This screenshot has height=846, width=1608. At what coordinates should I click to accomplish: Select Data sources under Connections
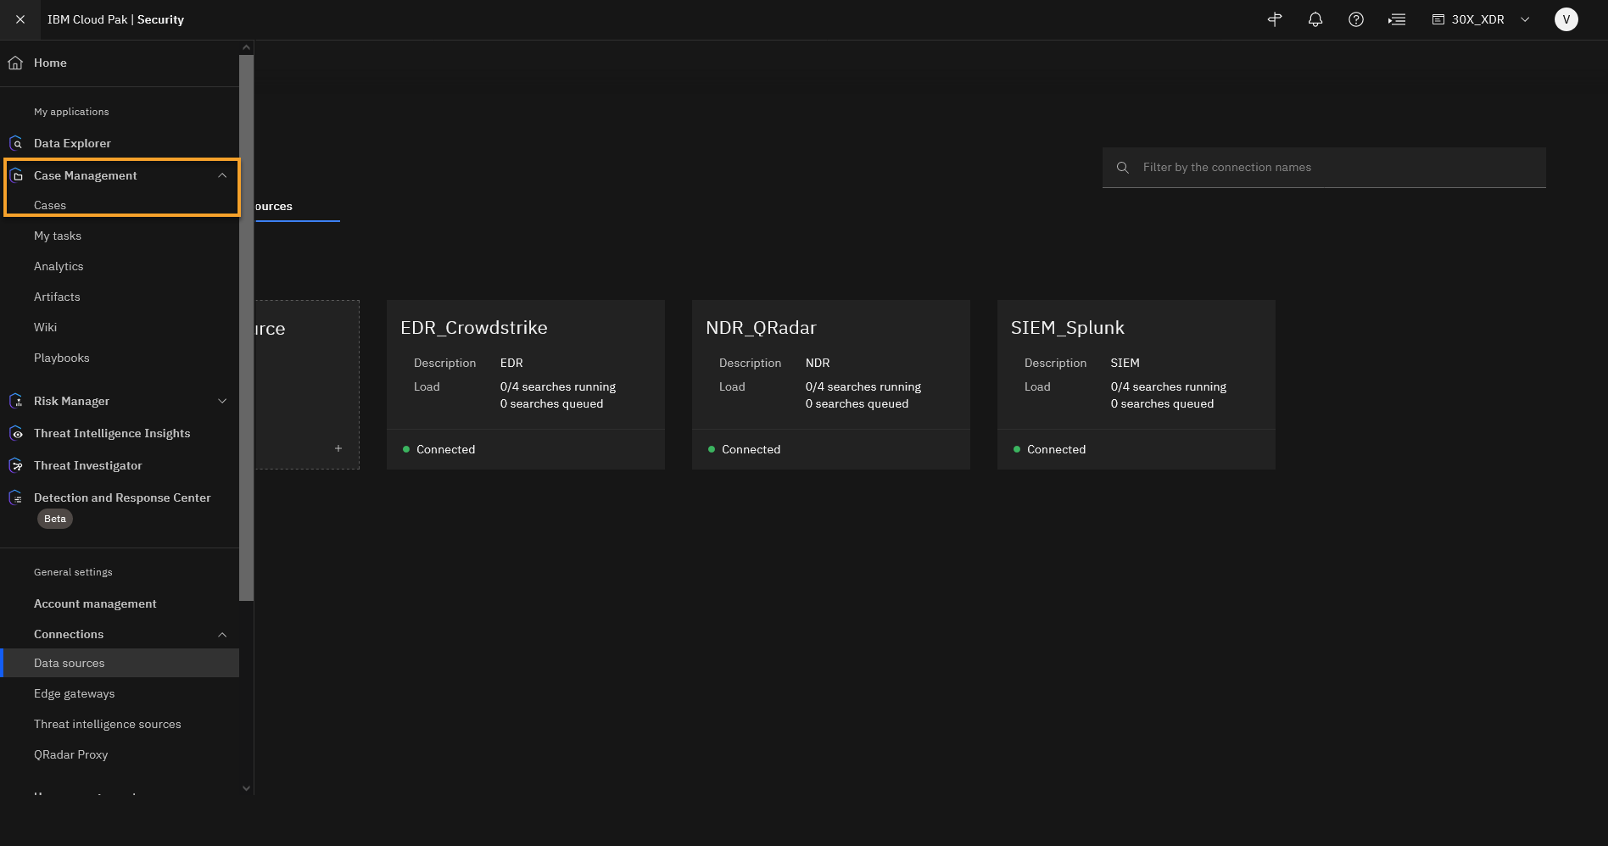coord(120,663)
